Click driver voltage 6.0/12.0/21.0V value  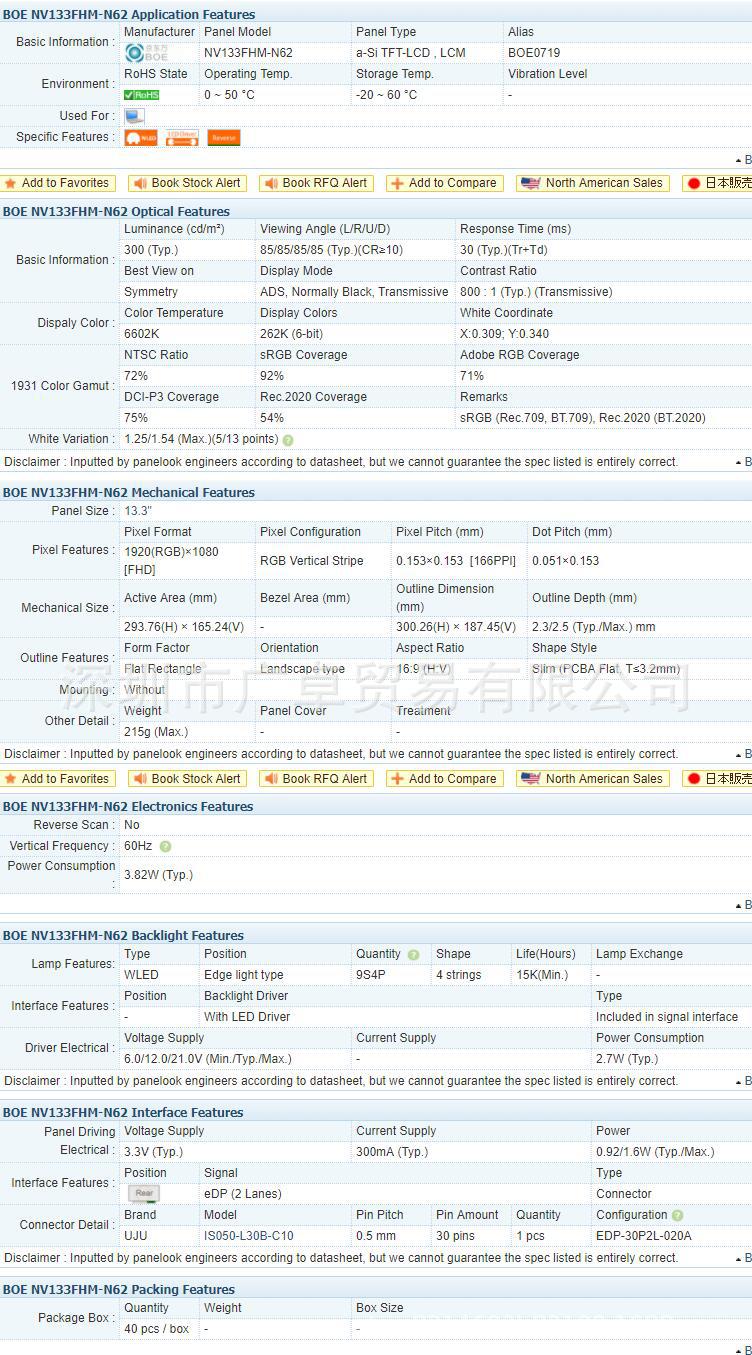click(208, 1059)
